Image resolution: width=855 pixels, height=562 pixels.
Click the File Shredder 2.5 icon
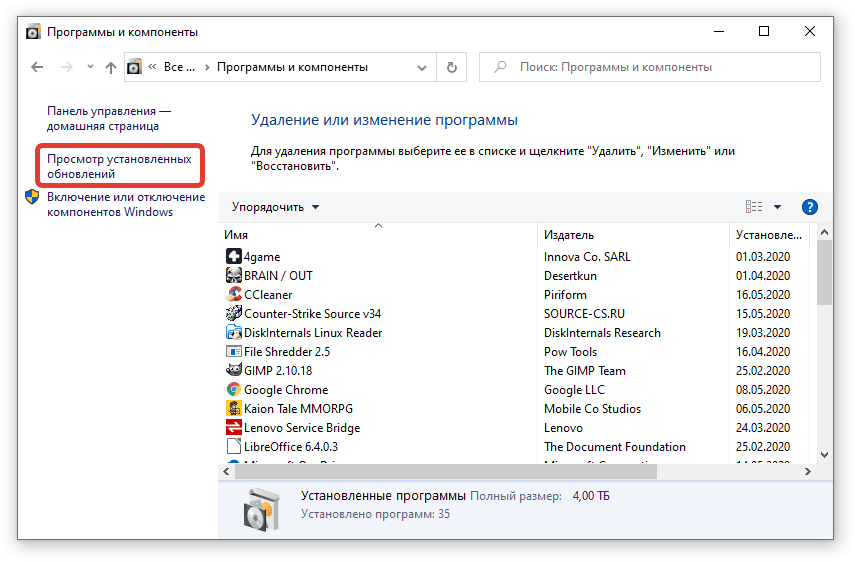[233, 352]
